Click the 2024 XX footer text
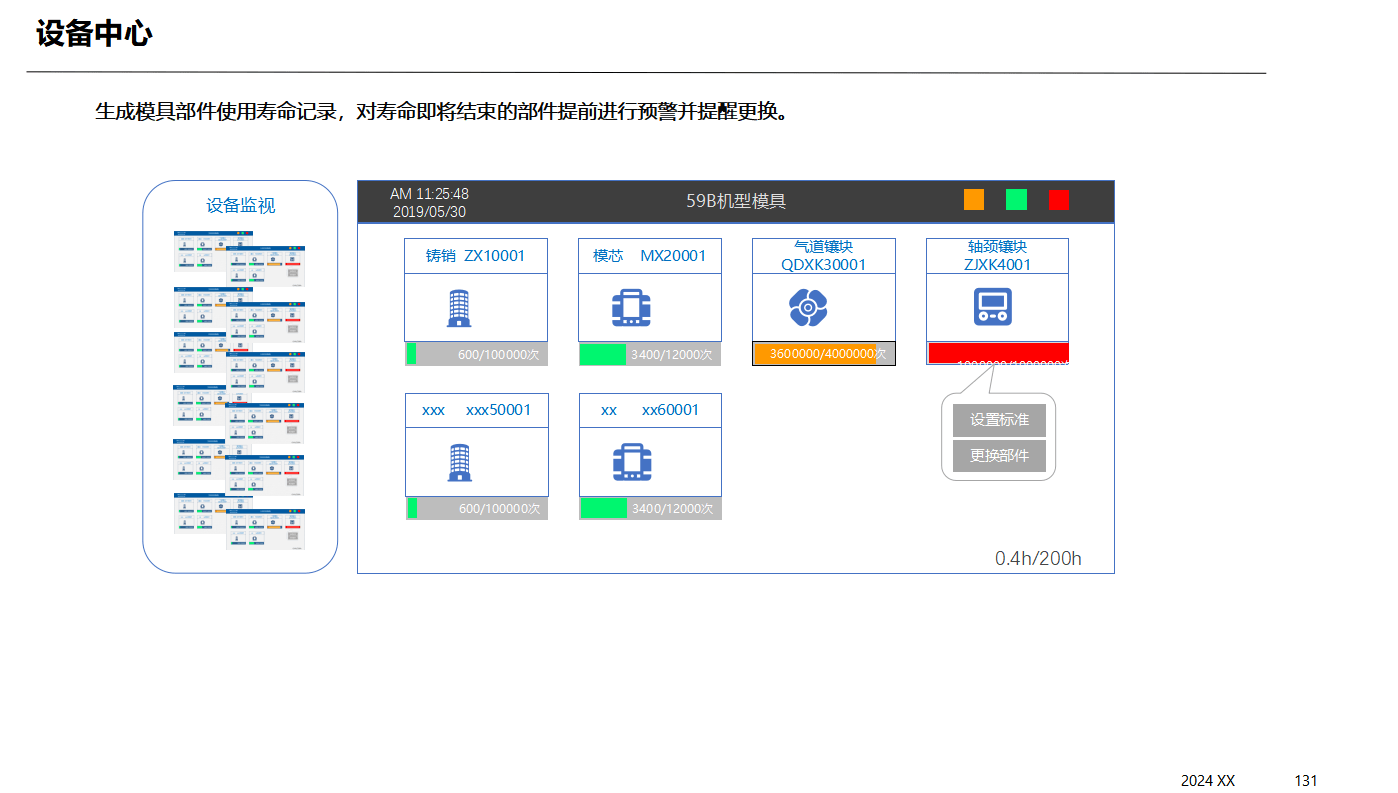This screenshot has width=1398, height=793. [x=1208, y=781]
